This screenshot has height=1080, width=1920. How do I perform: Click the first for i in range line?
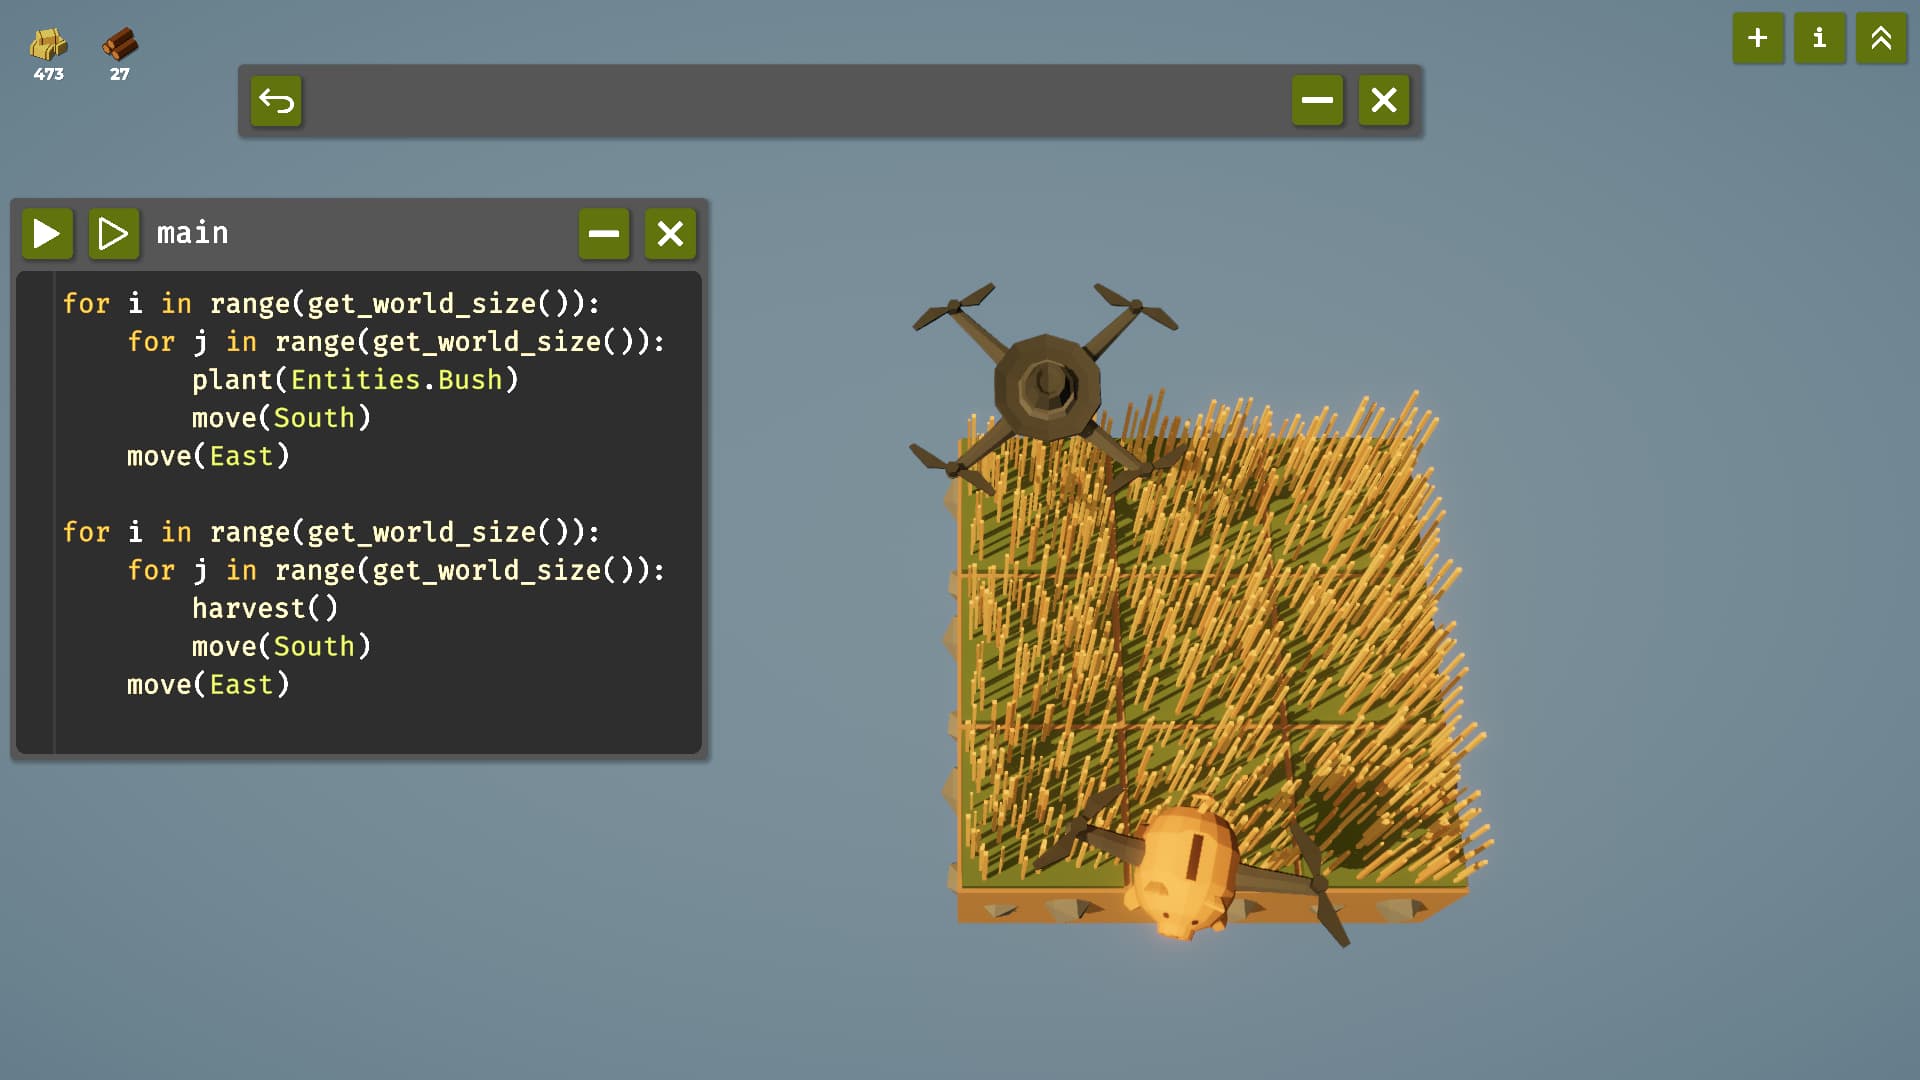point(330,304)
